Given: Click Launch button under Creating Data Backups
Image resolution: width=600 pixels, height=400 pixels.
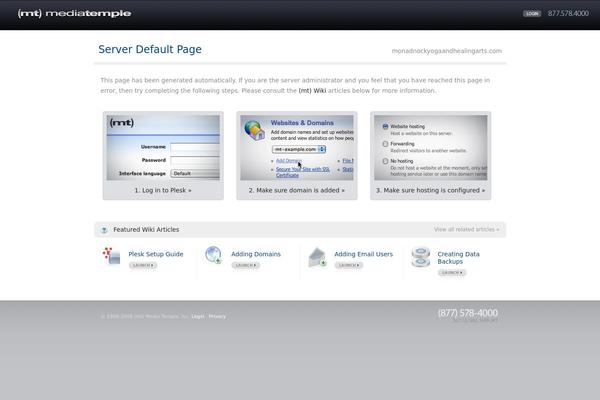Looking at the screenshot, I should 452,273.
